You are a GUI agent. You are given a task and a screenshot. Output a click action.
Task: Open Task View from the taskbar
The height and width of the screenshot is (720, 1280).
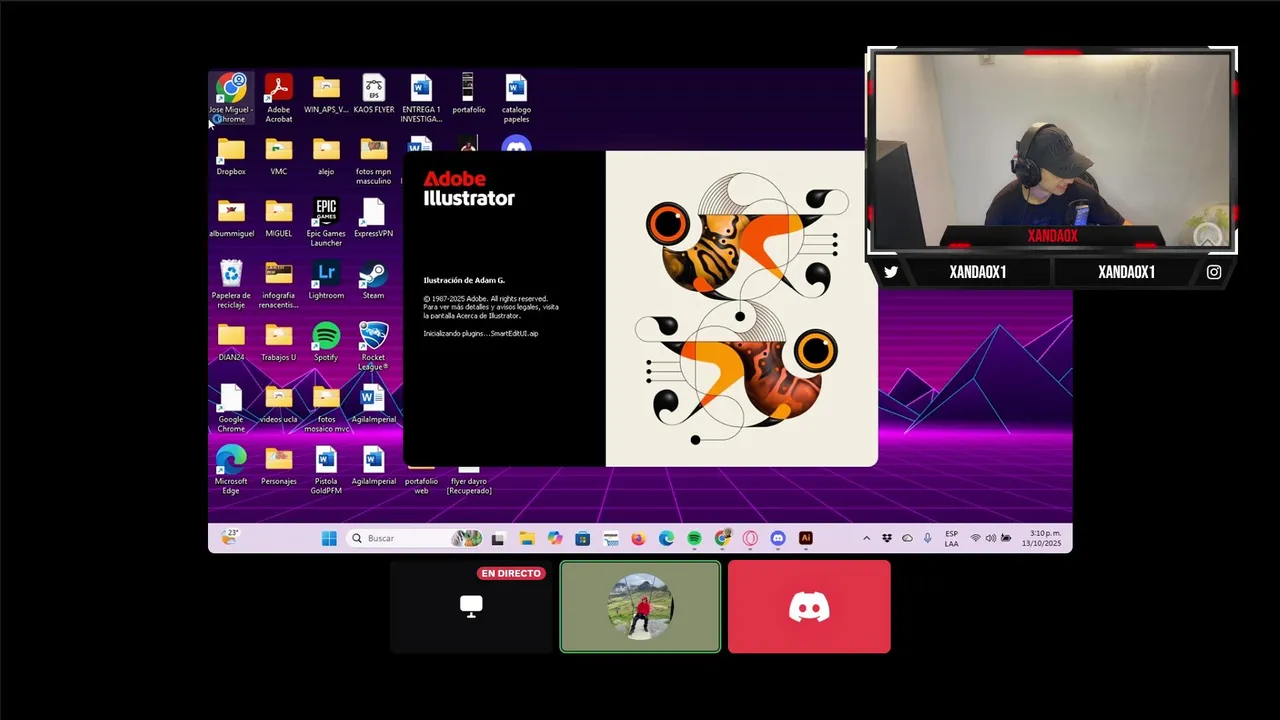click(498, 538)
